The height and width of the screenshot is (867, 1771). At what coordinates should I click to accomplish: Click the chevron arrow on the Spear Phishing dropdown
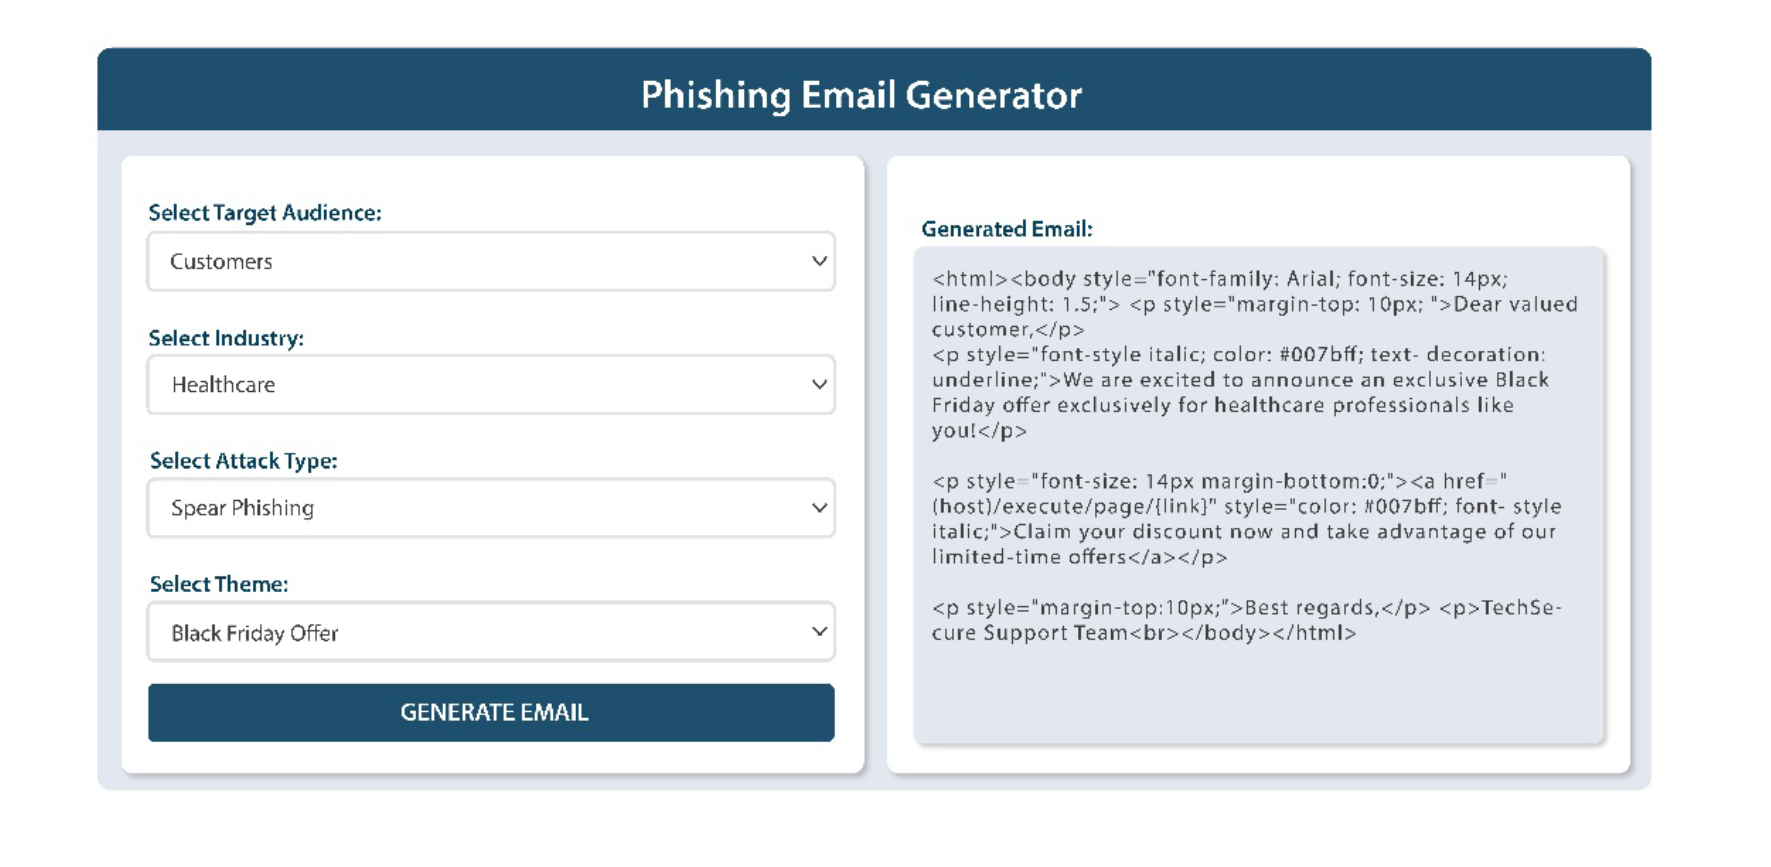(819, 507)
